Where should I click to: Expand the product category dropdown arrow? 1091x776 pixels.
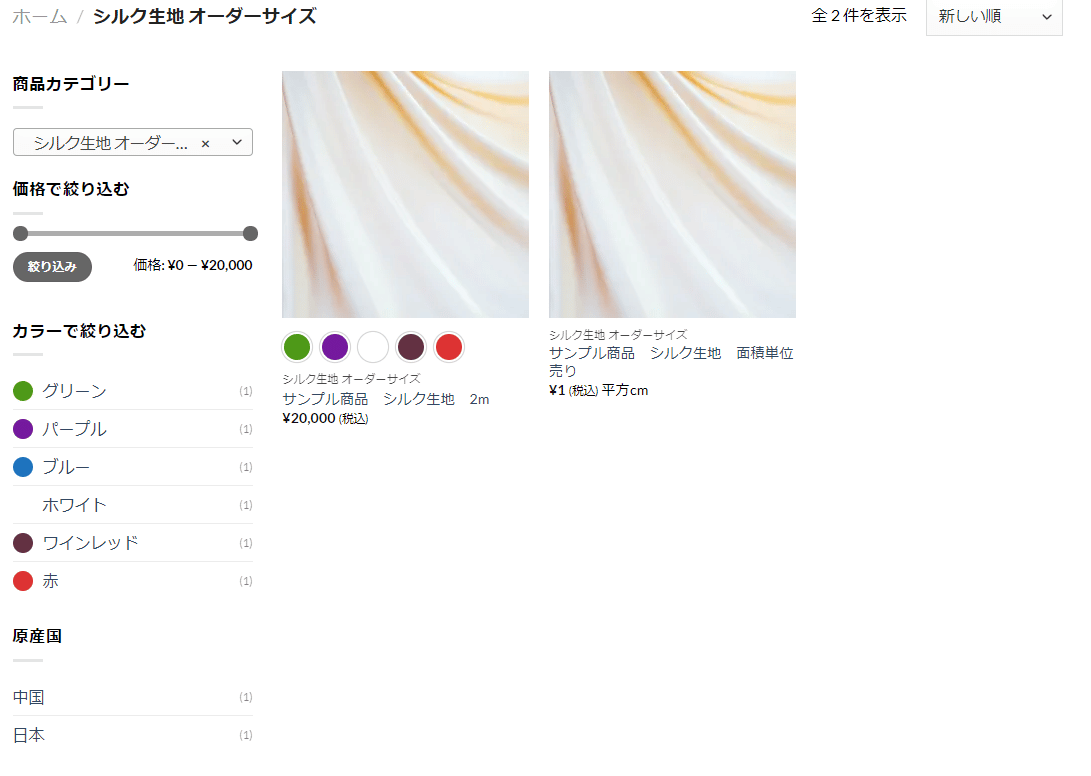tap(237, 142)
